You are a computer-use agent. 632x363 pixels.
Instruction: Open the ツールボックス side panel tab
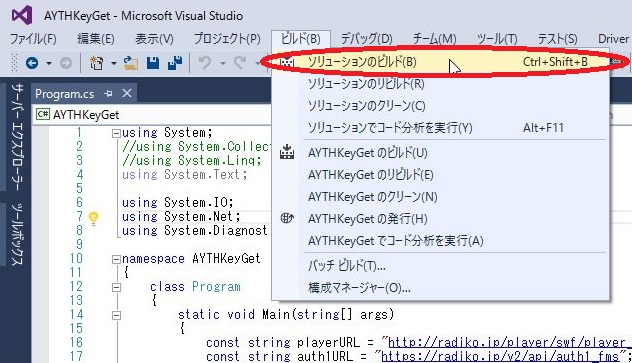click(16, 234)
